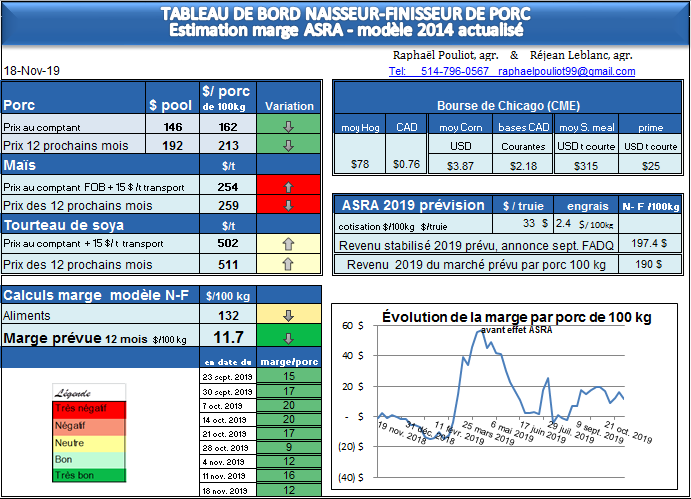Click the moy Hog $78 value cell
The image size is (691, 499).
[359, 164]
